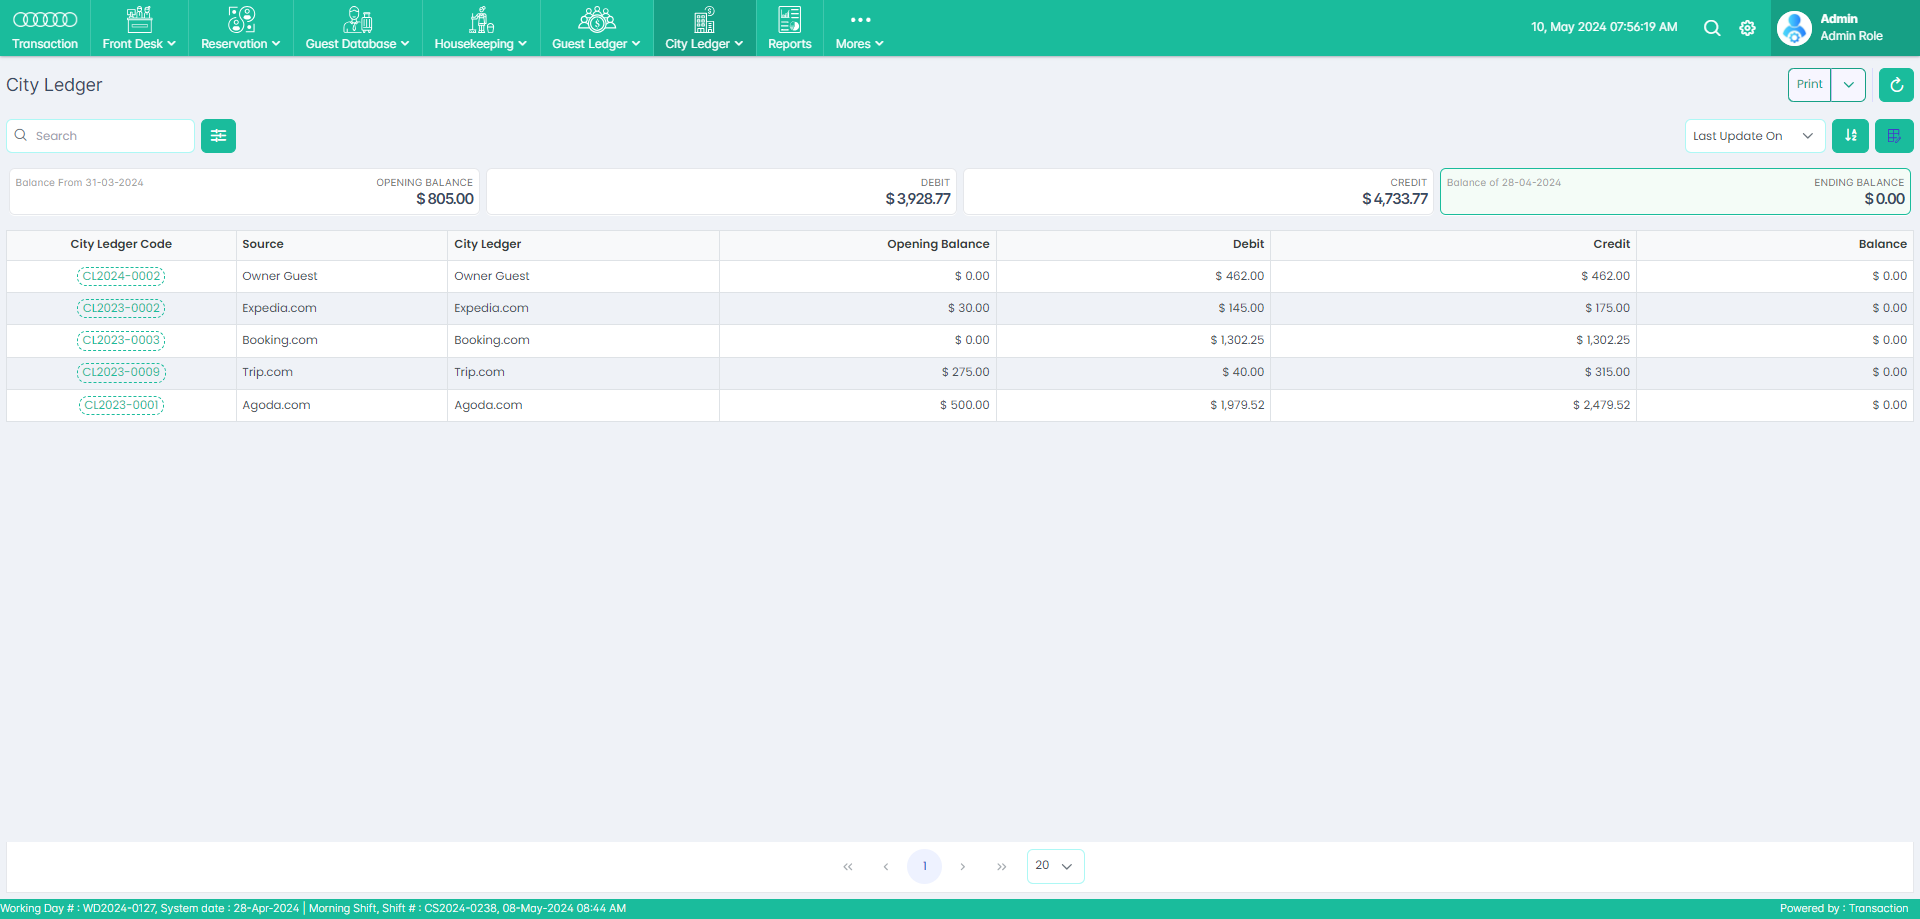Expand the Print options arrow
Screen dimensions: 1920x919
pos(1848,85)
